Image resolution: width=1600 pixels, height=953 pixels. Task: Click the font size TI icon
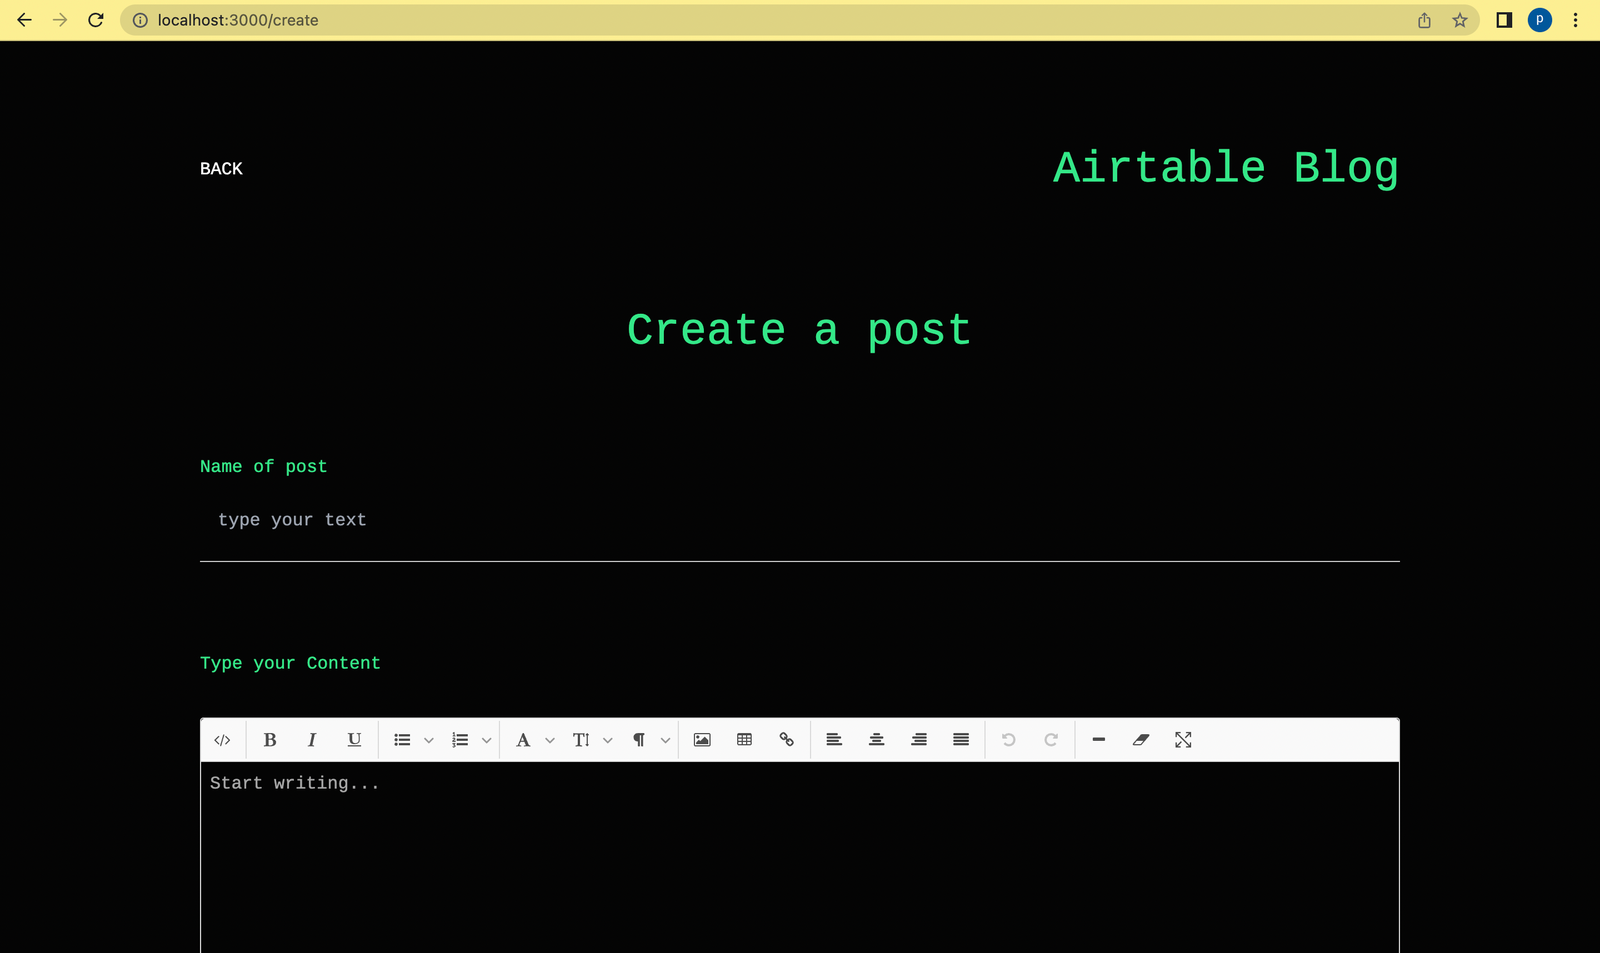click(x=581, y=740)
